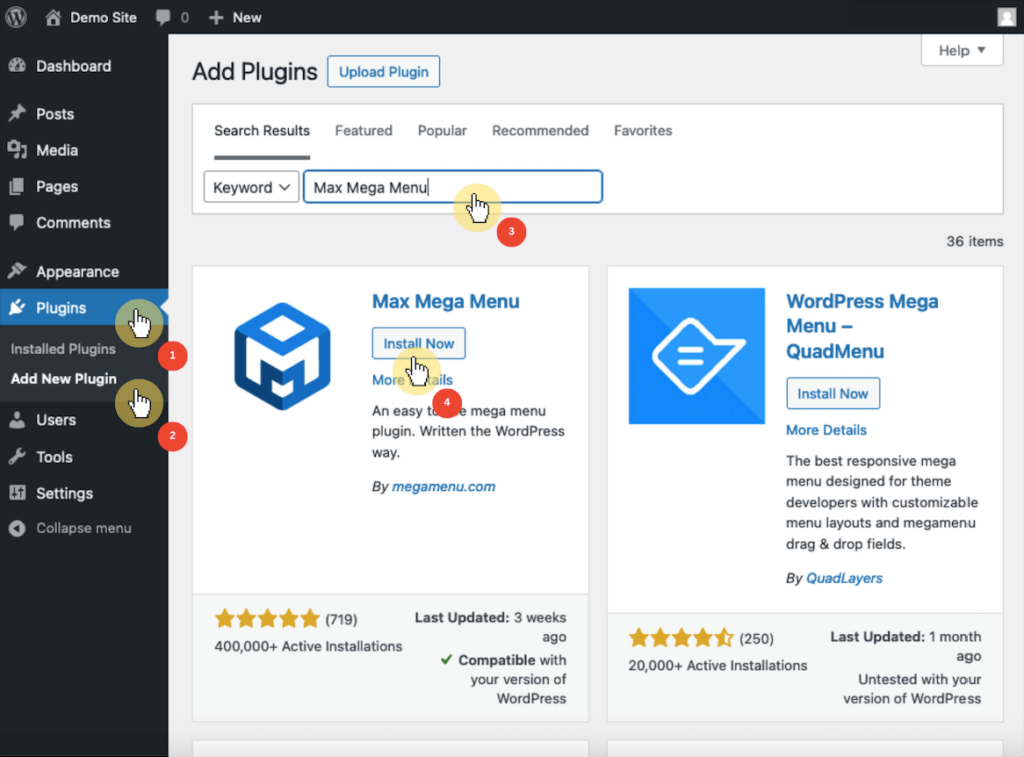Click the Dashboard gauge icon
This screenshot has width=1024, height=757.
point(17,66)
